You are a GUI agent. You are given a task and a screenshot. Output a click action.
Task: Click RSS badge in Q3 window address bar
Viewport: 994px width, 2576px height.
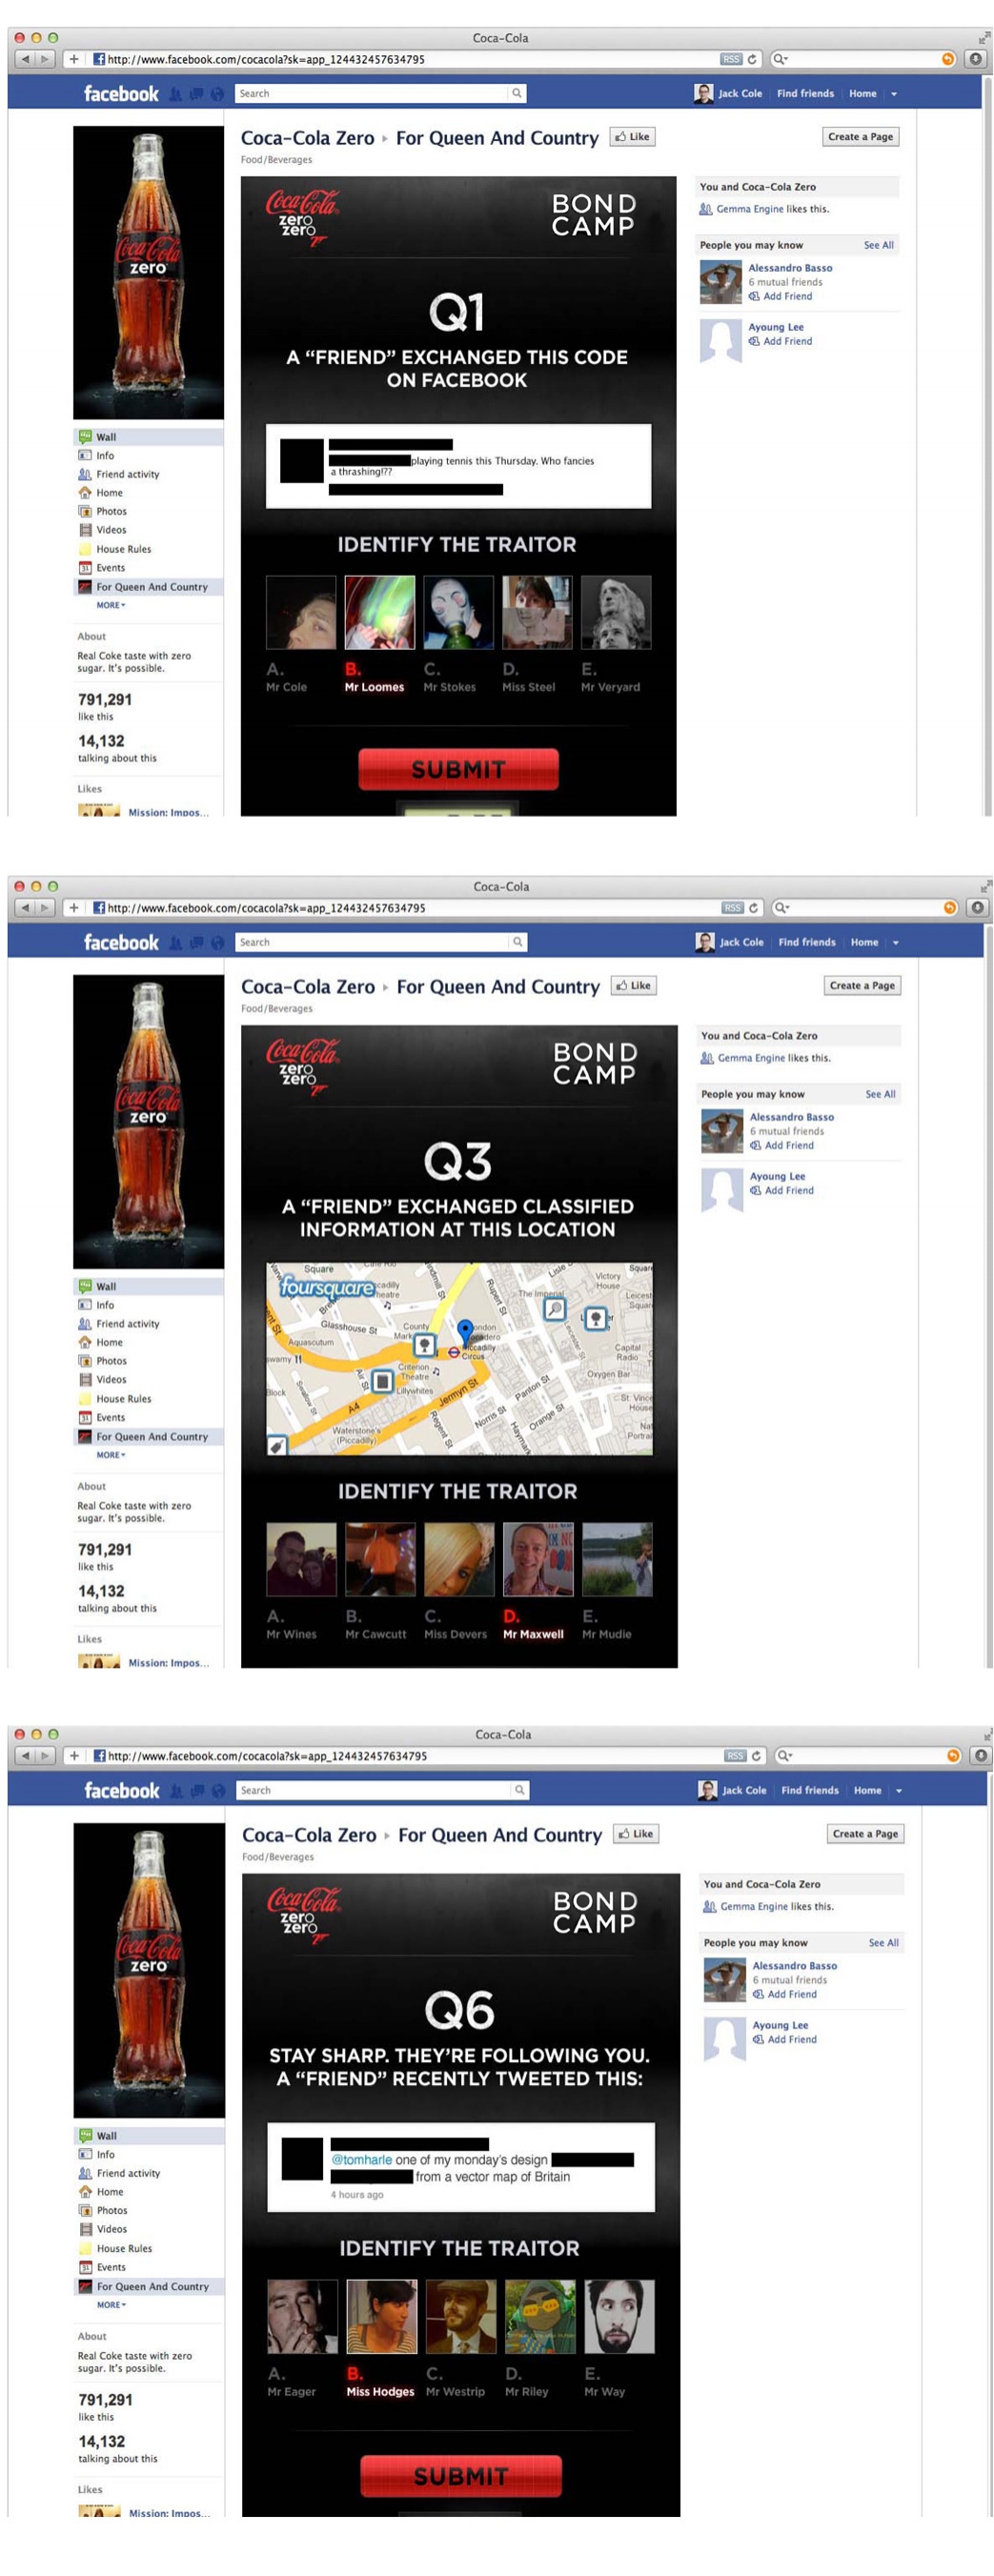click(x=732, y=908)
